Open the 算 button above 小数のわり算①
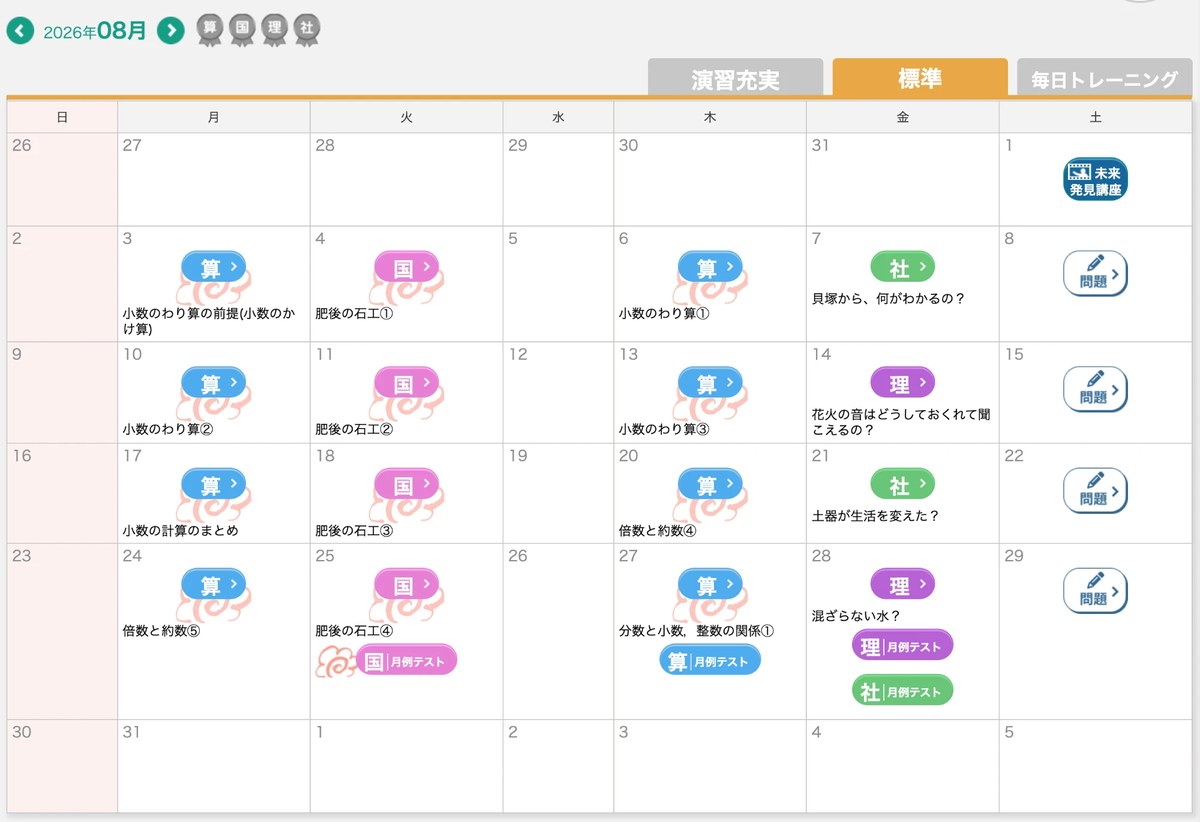 pyautogui.click(x=710, y=267)
